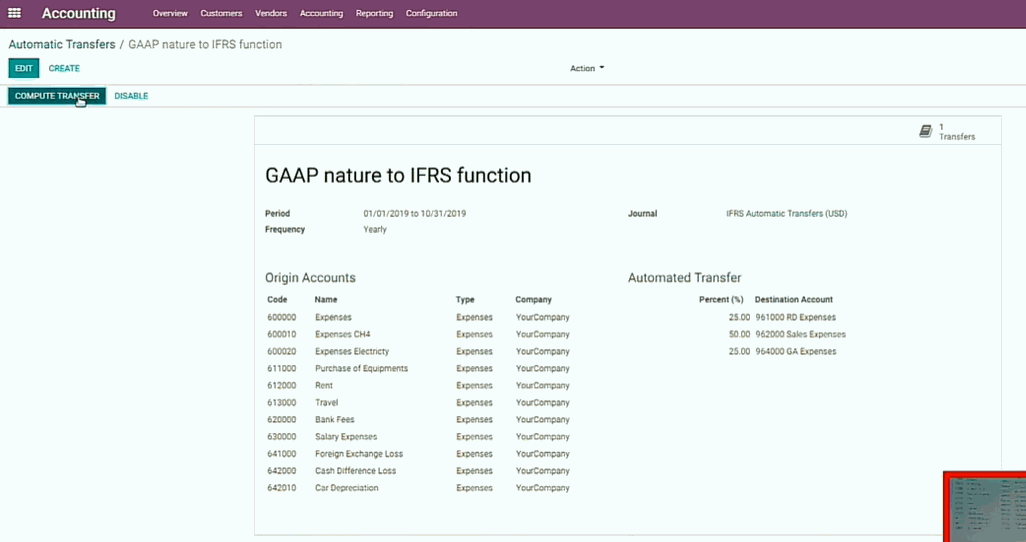Viewport: 1026px width, 542px height.
Task: Open the Configuration menu
Action: pos(432,14)
